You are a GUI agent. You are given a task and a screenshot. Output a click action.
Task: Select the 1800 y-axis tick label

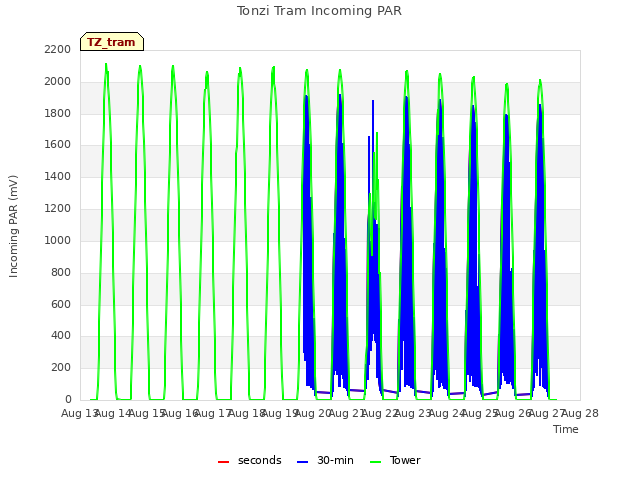58,113
